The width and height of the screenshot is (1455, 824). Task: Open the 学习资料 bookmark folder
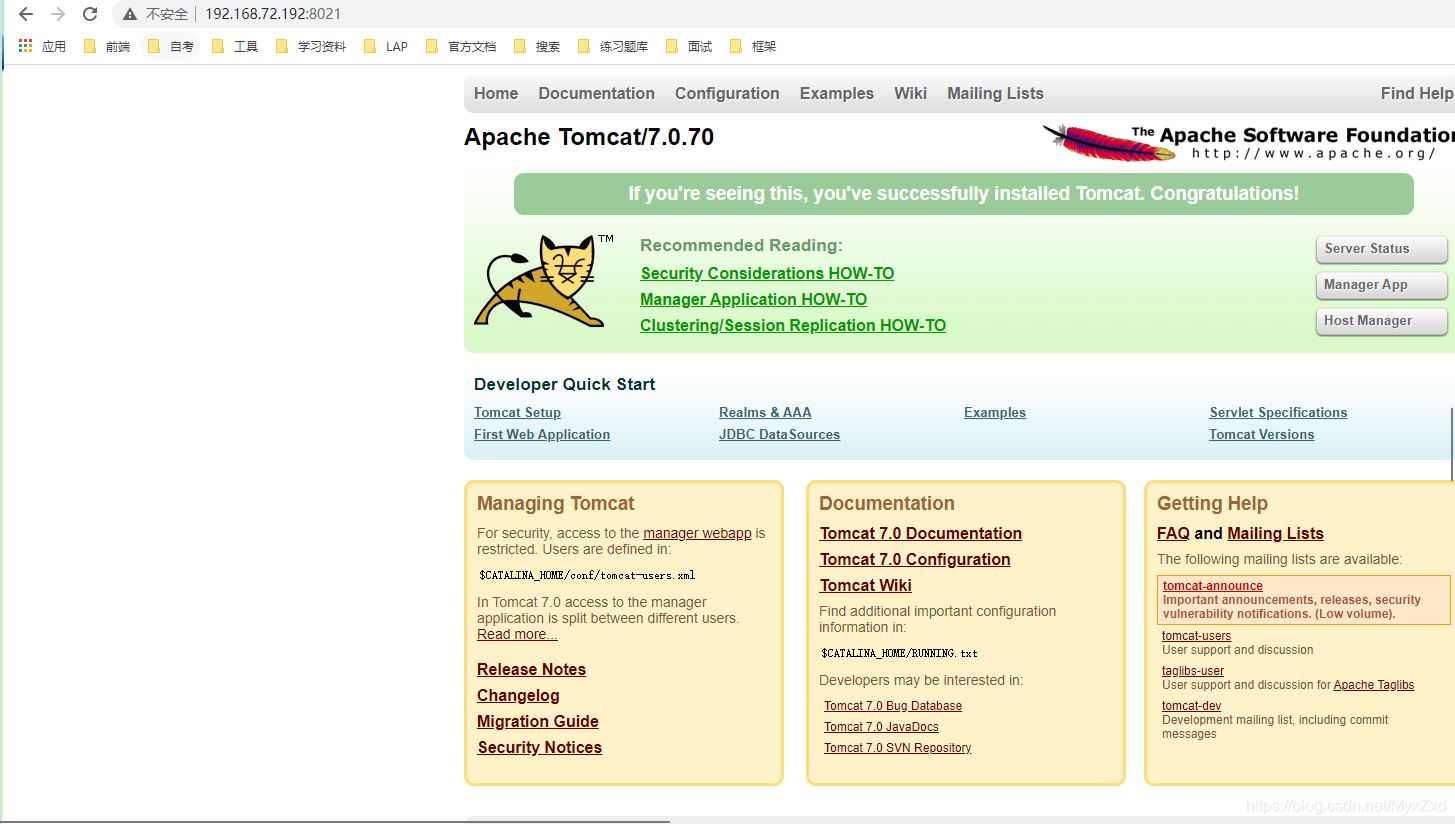click(310, 46)
